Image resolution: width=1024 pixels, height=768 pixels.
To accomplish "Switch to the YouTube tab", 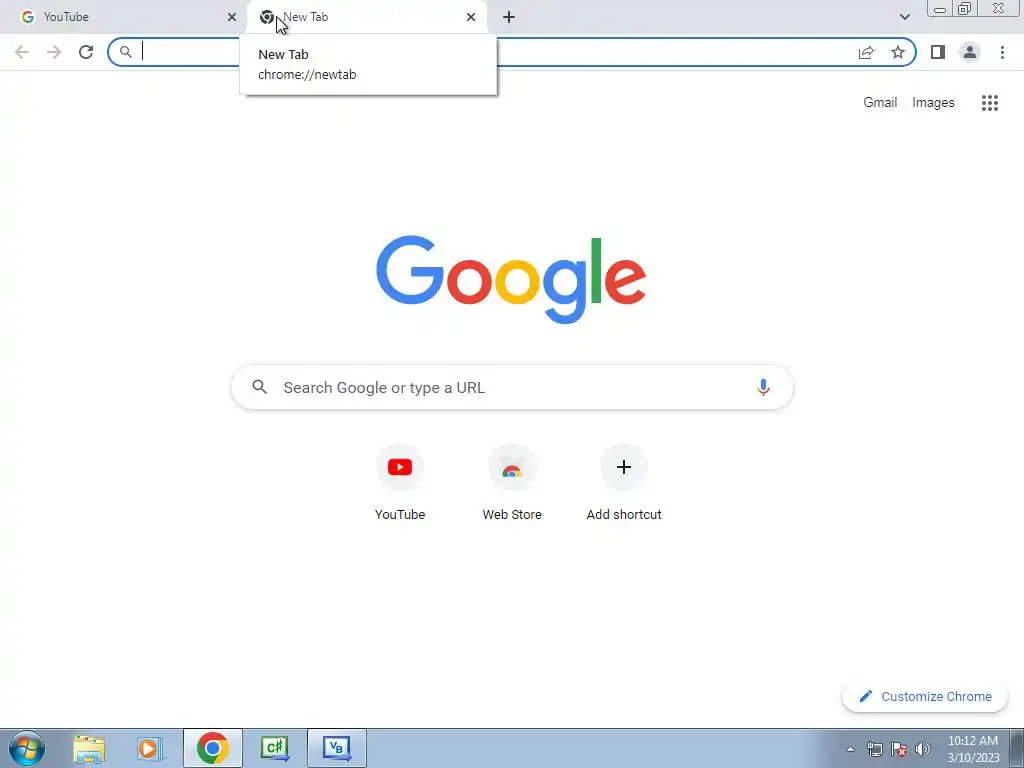I will pyautogui.click(x=123, y=17).
